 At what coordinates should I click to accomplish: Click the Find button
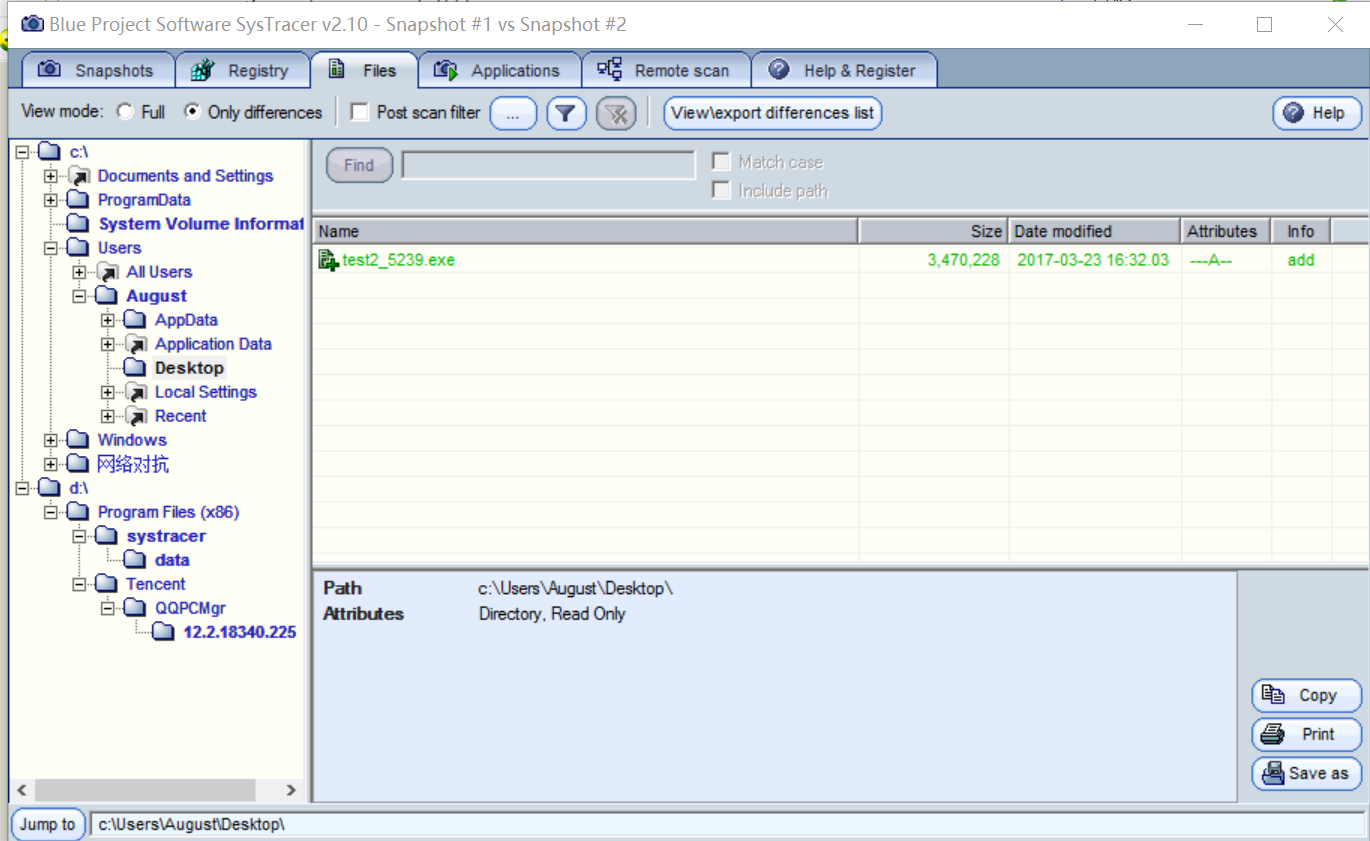coord(359,166)
